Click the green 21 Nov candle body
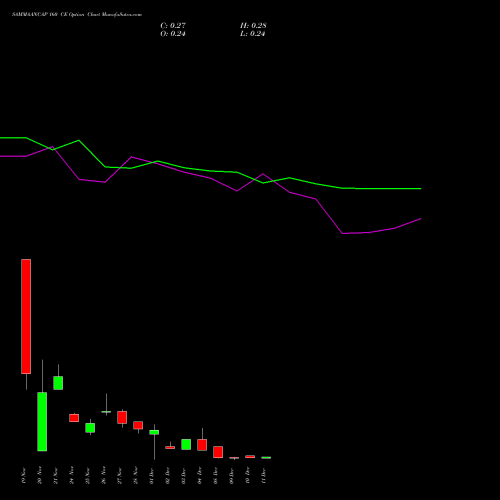The width and height of the screenshot is (500, 500). (58, 383)
